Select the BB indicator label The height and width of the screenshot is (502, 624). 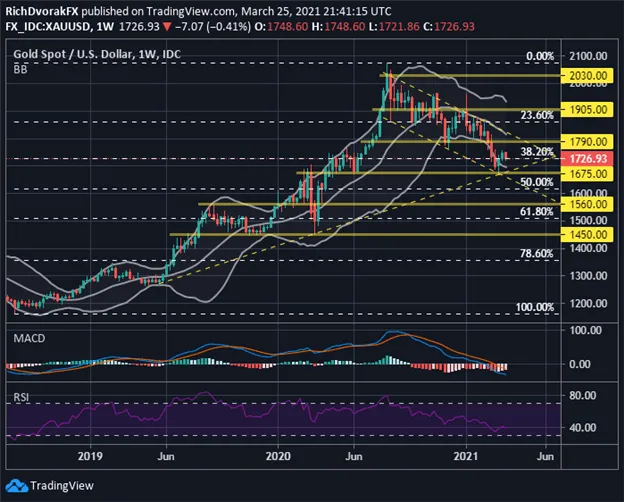click(x=20, y=69)
